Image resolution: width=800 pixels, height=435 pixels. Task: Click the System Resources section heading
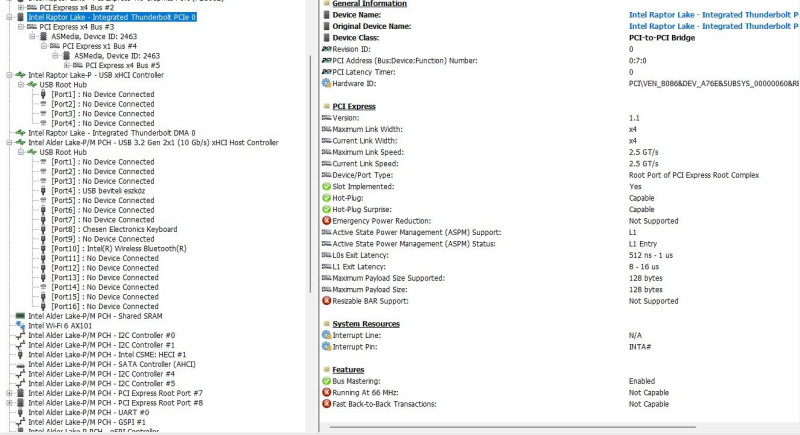(x=366, y=324)
